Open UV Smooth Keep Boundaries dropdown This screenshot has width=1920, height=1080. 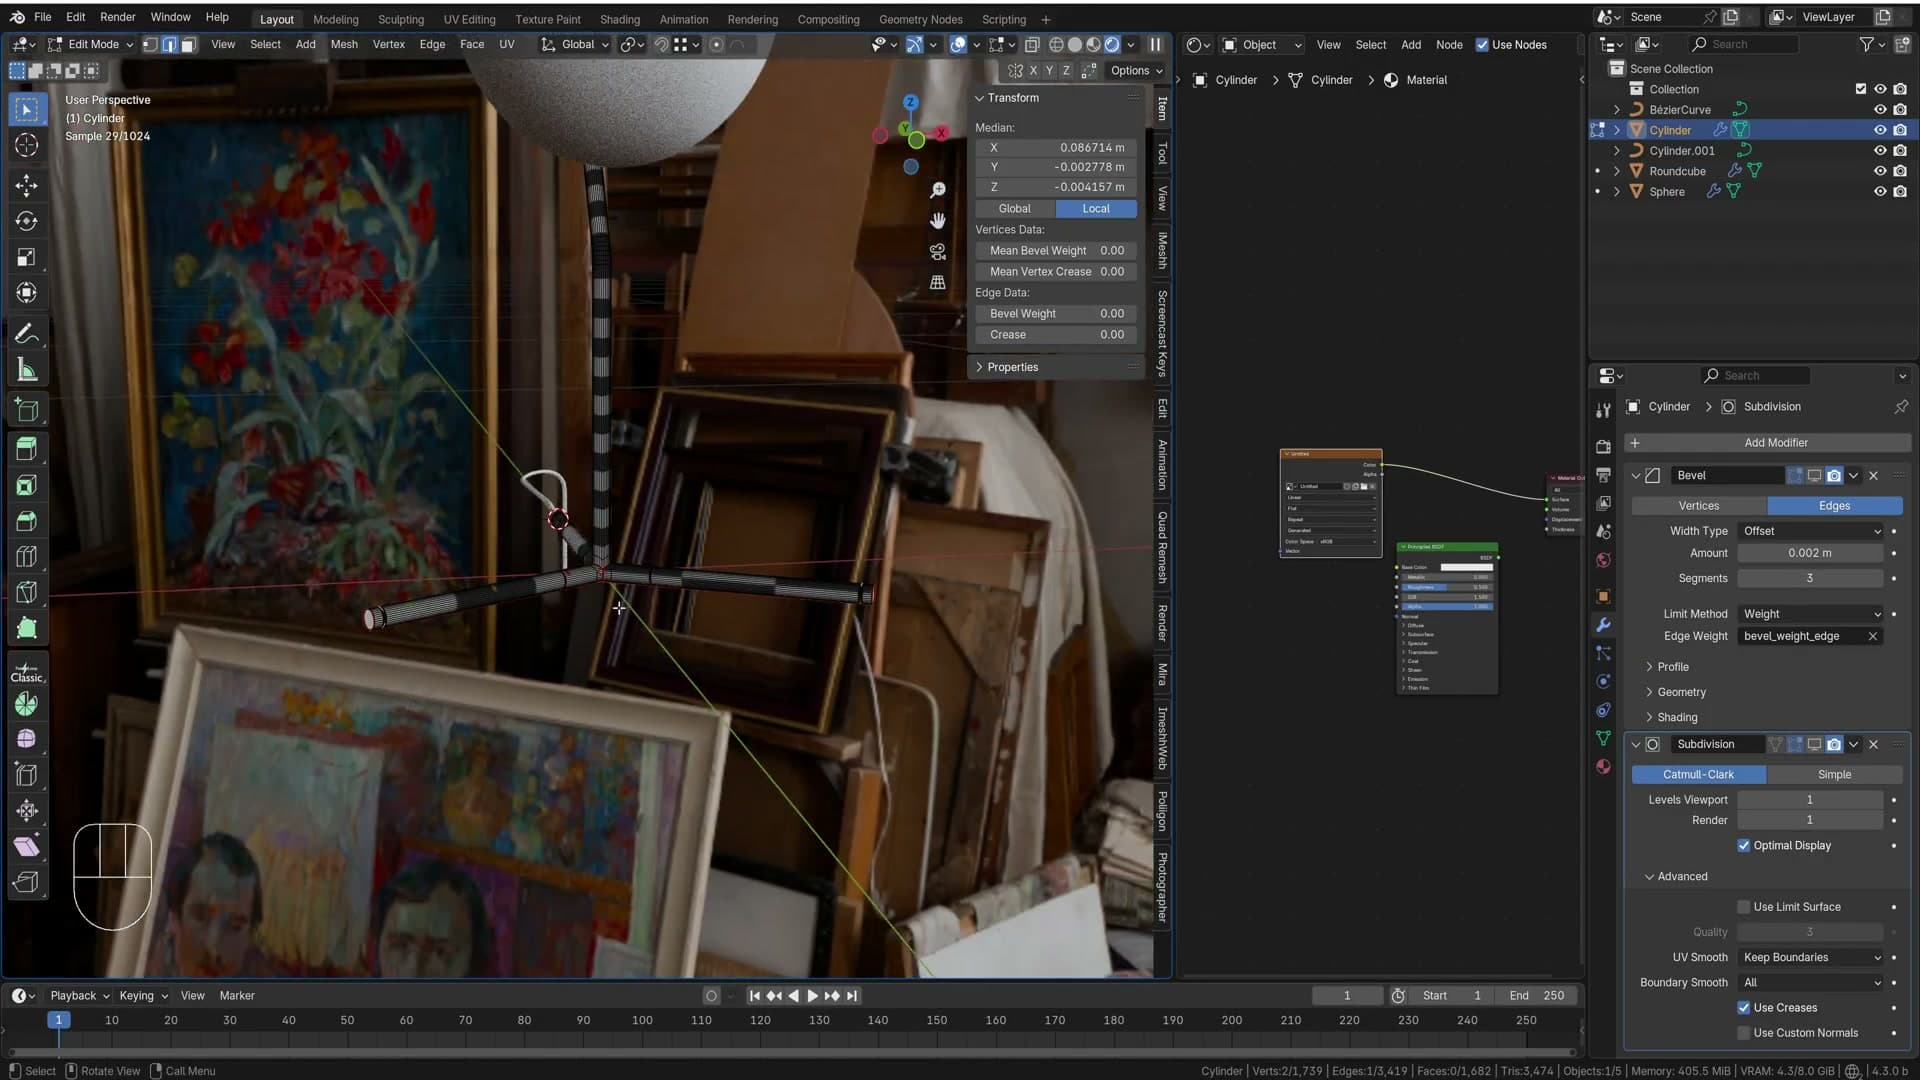[1811, 958]
